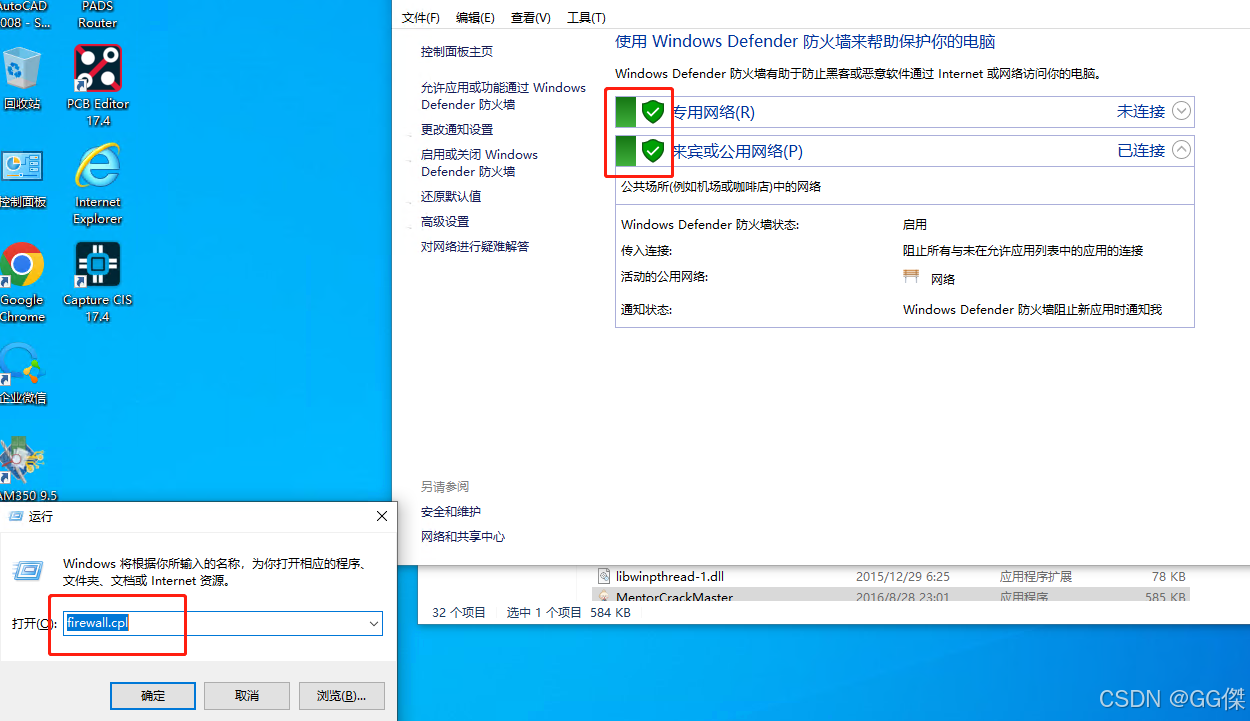Open 启用或关闭 Windows Defender 防火墙 link
This screenshot has width=1250, height=721.
[479, 163]
